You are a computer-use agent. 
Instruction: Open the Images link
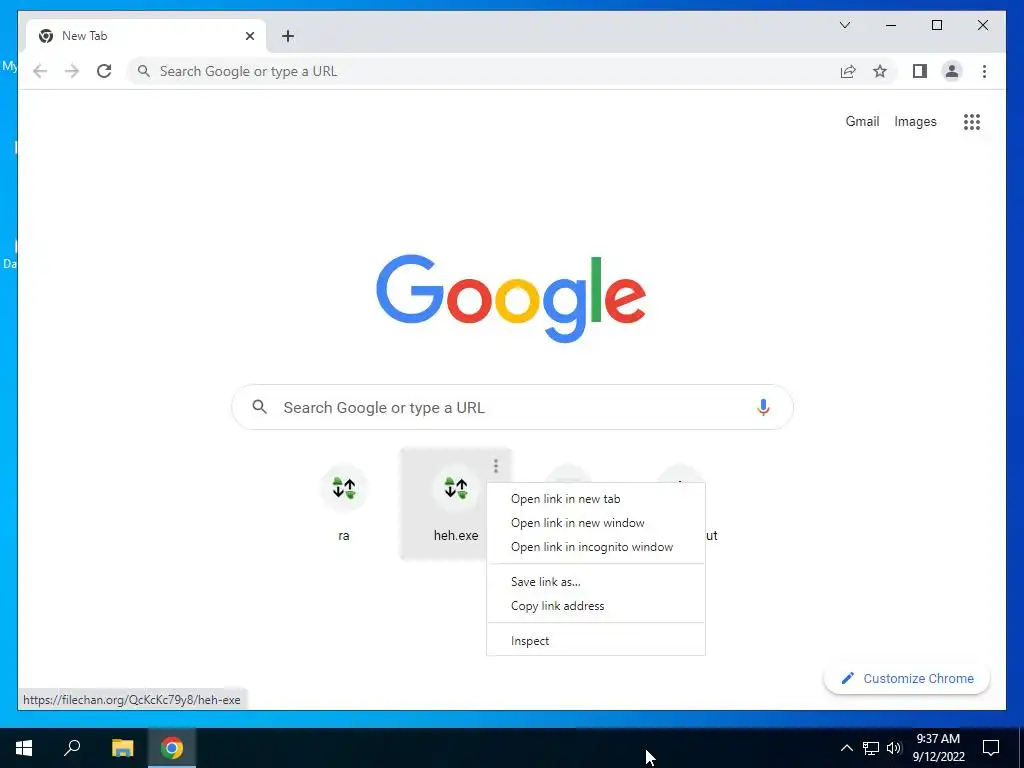[x=915, y=121]
